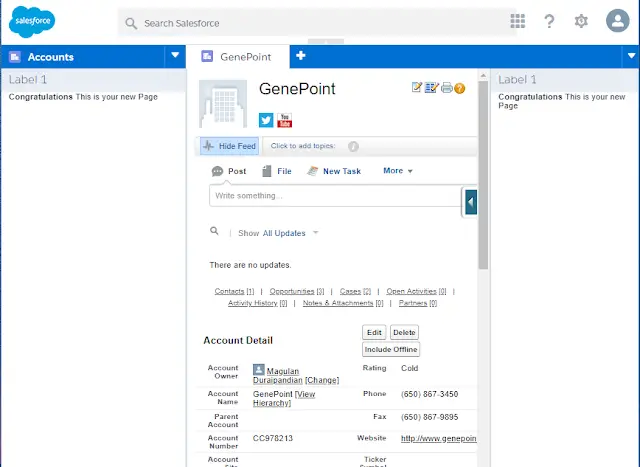Viewport: 640px width, 467px height.
Task: Open the GenePoint Twitter icon
Action: click(266, 120)
